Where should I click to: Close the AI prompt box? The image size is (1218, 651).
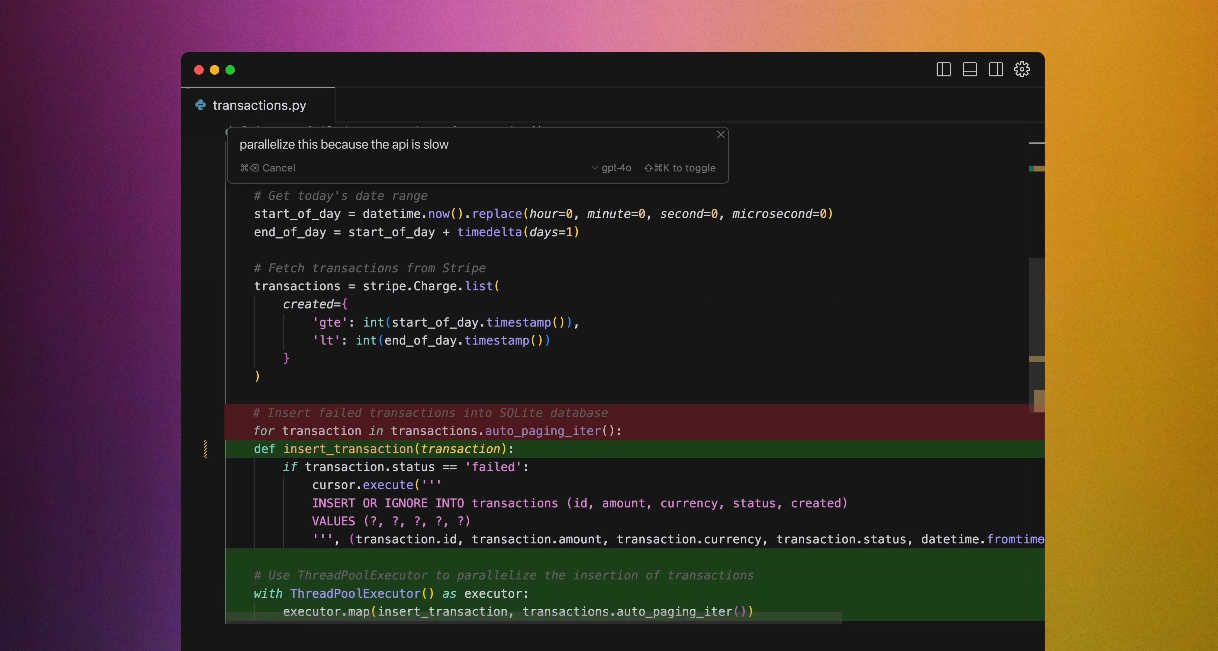(721, 134)
